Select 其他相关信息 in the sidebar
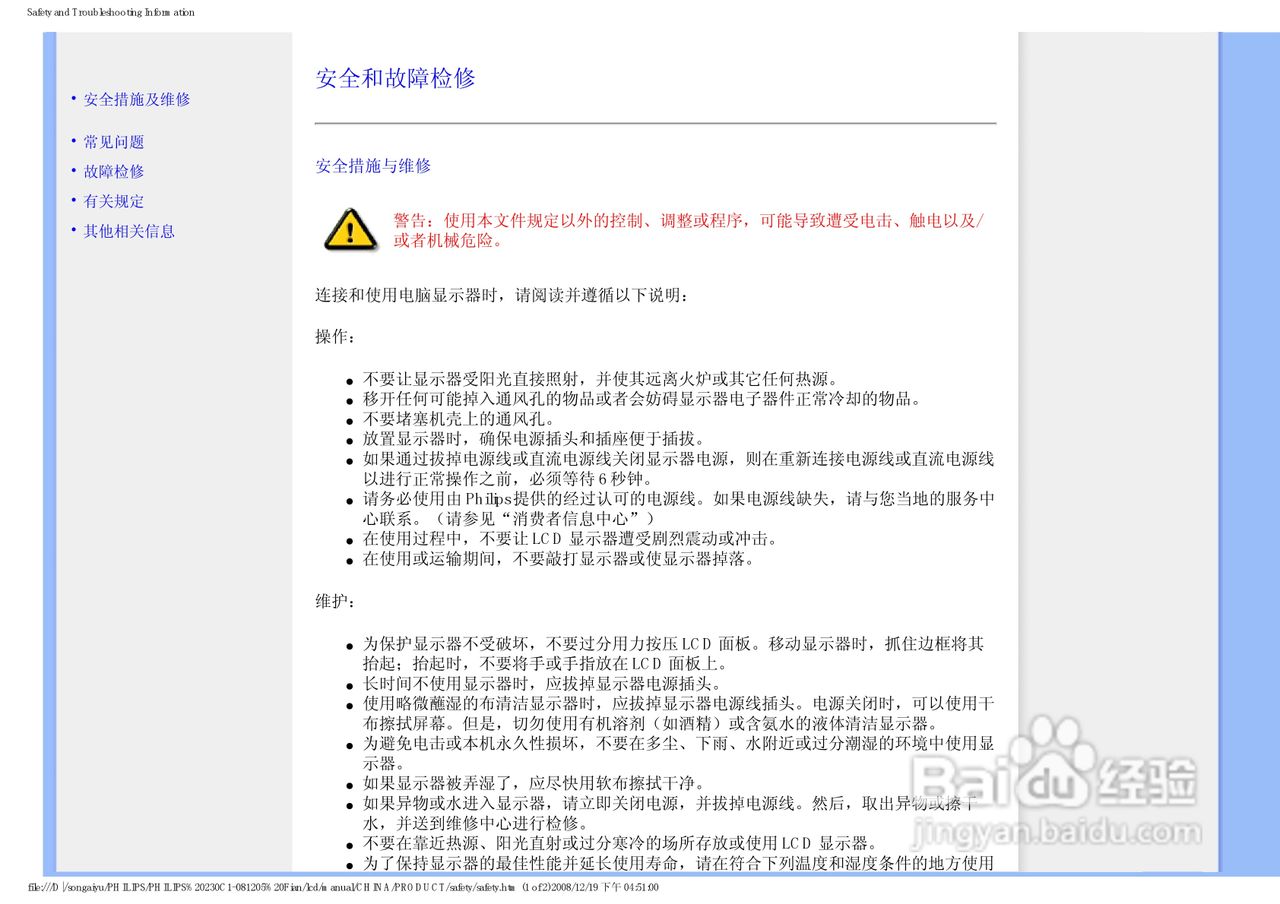This screenshot has width=1280, height=904. point(129,231)
